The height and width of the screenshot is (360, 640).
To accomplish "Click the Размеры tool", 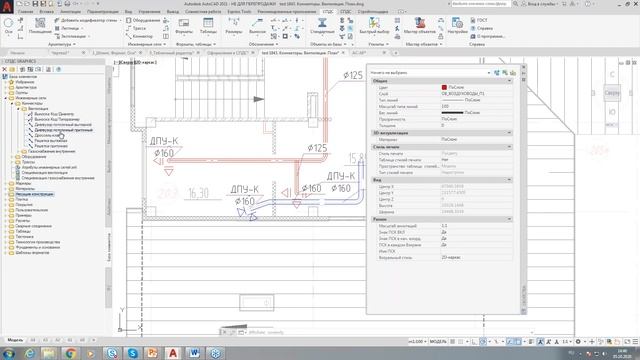I will coord(234,26).
